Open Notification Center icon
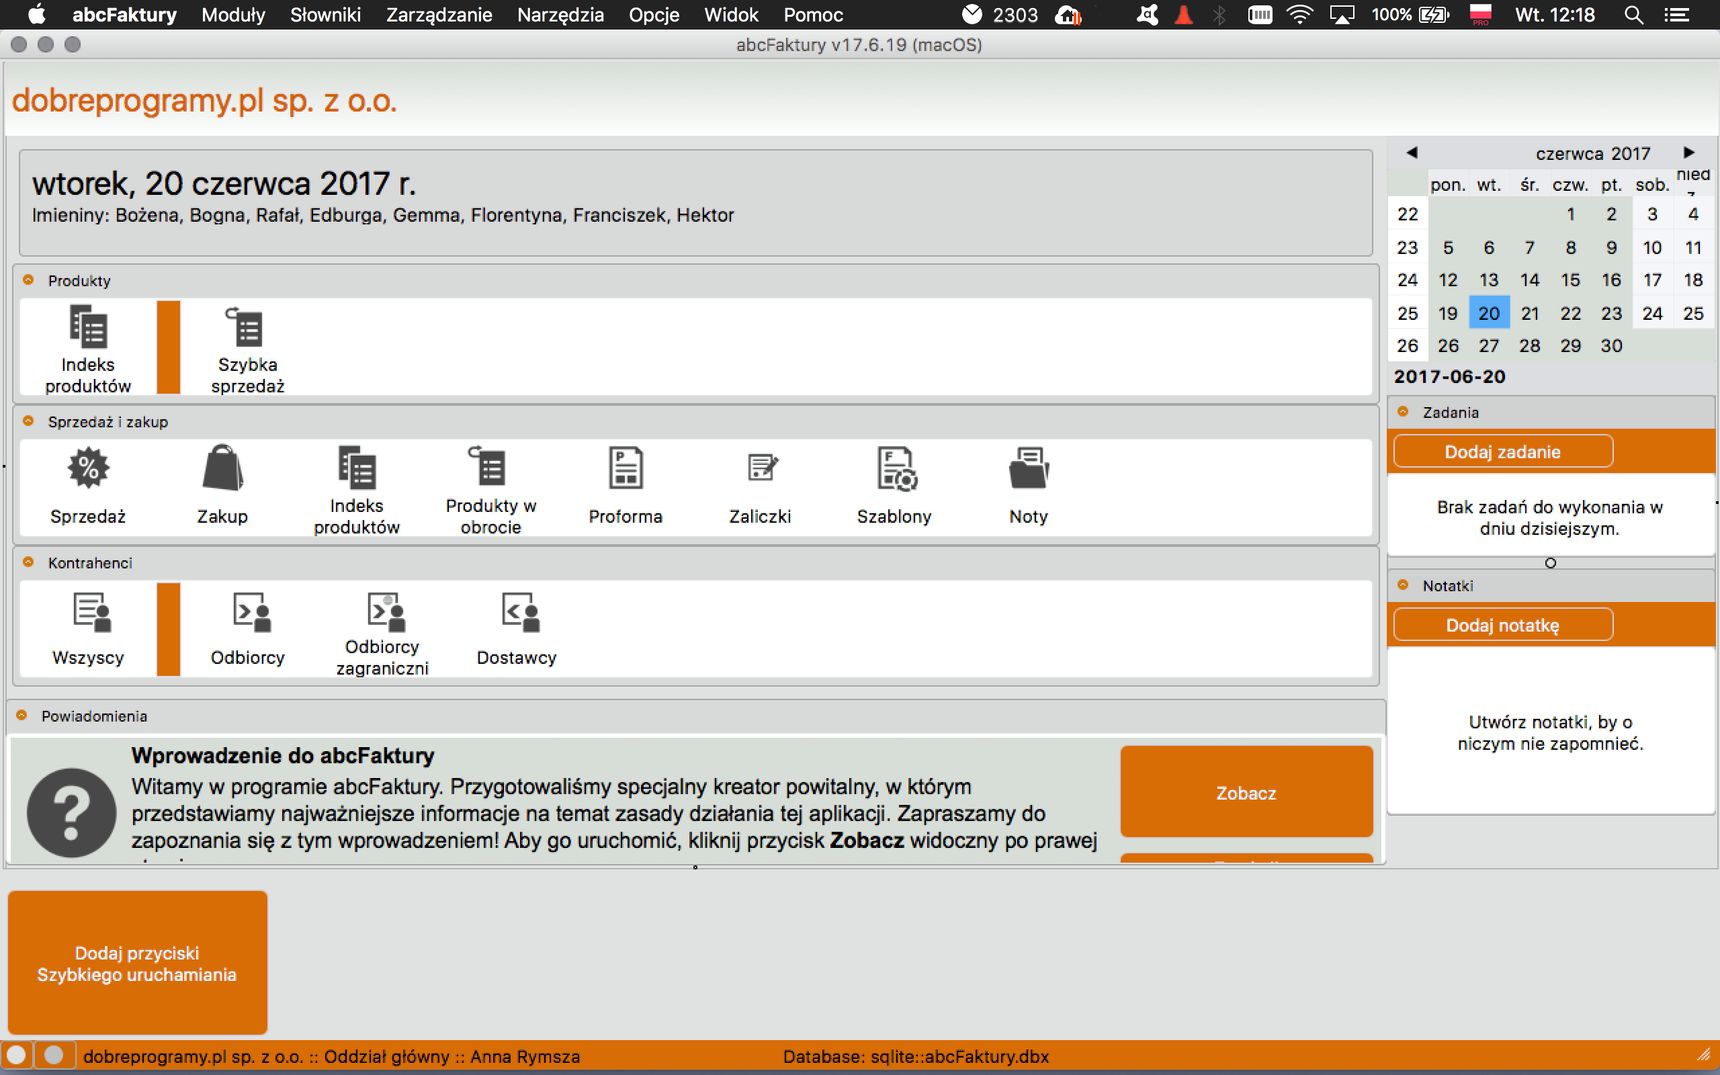1720x1075 pixels. pyautogui.click(x=1677, y=15)
